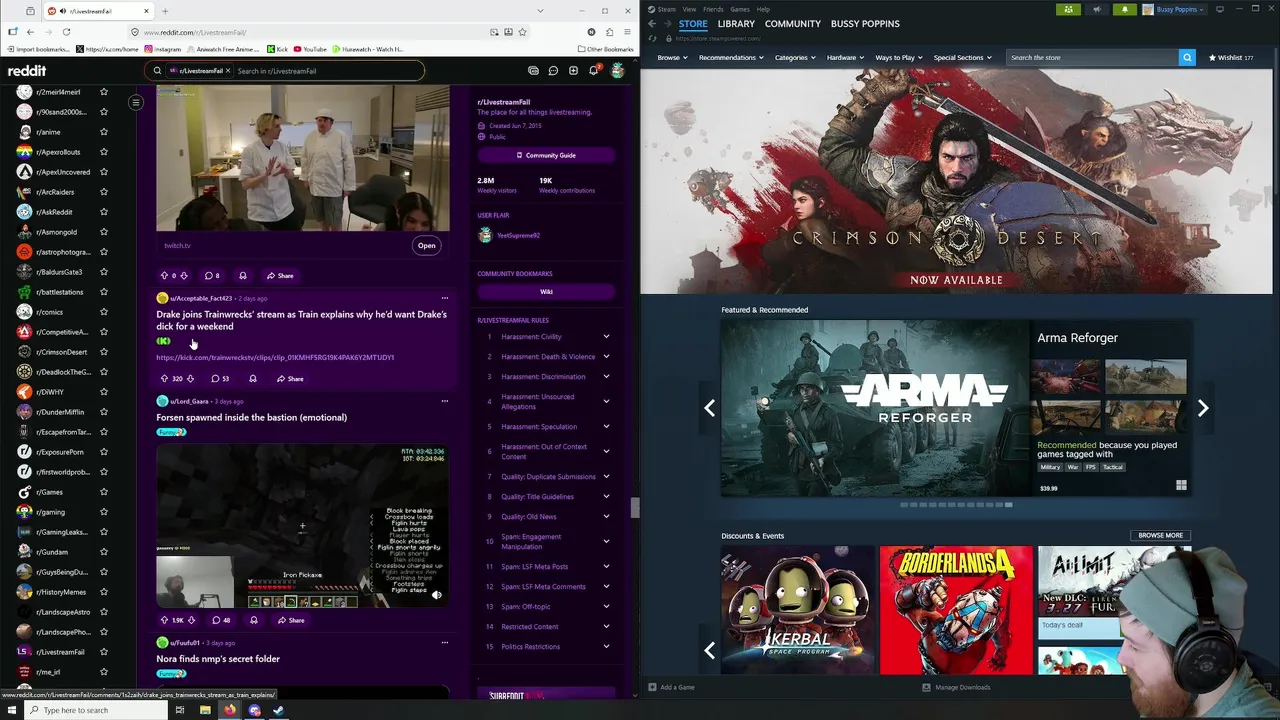Viewport: 1280px width, 720px height.
Task: Open Steam Browse dropdown
Action: point(672,57)
